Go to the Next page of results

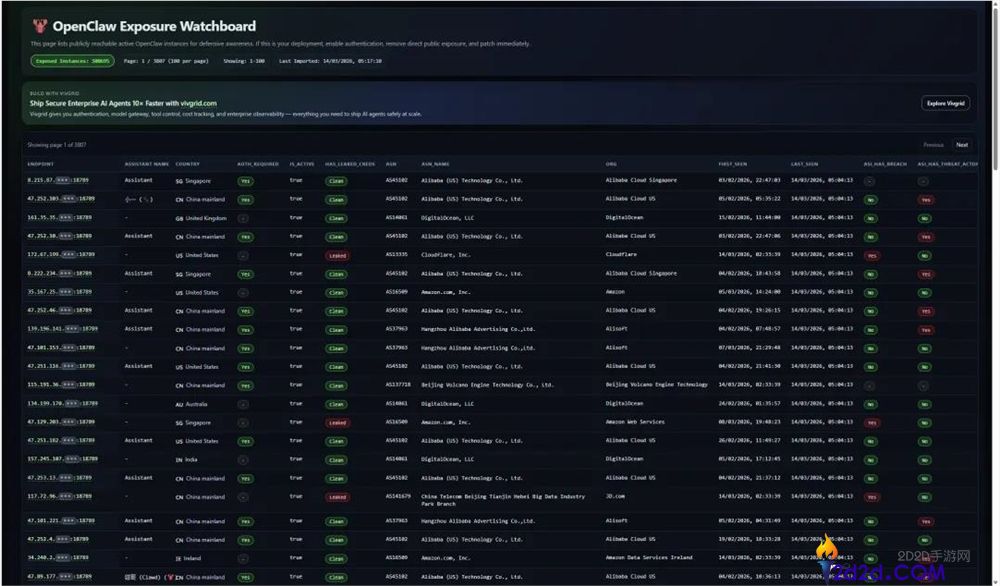coord(961,145)
